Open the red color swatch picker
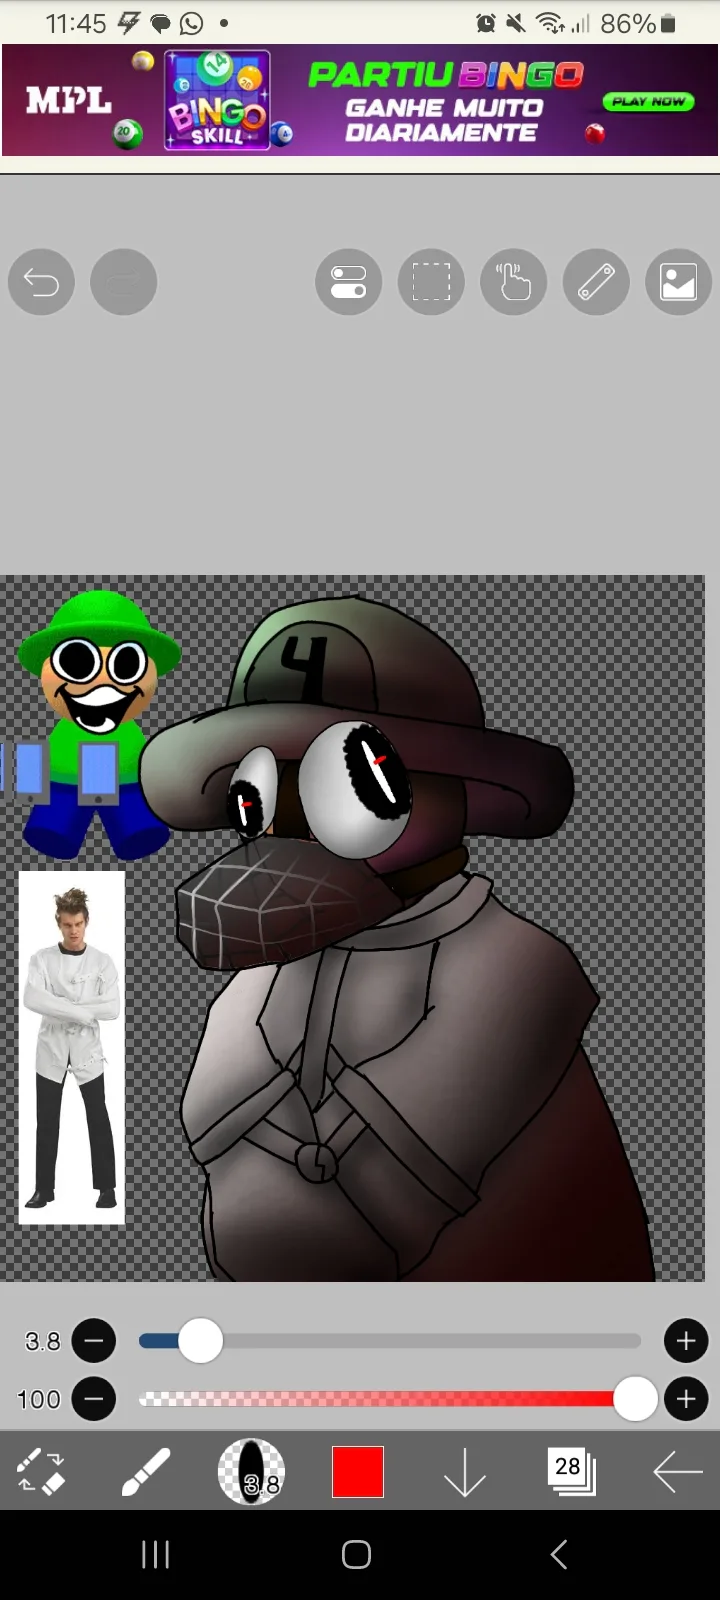The width and height of the screenshot is (720, 1600). coord(358,1472)
